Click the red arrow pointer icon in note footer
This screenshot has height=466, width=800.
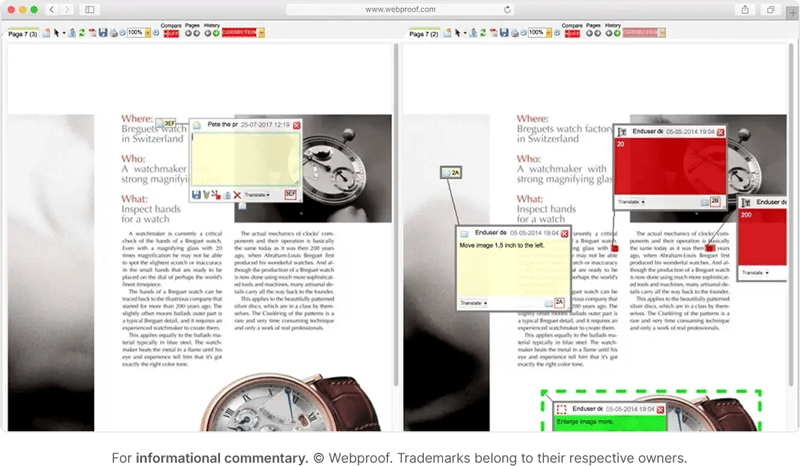coord(216,195)
